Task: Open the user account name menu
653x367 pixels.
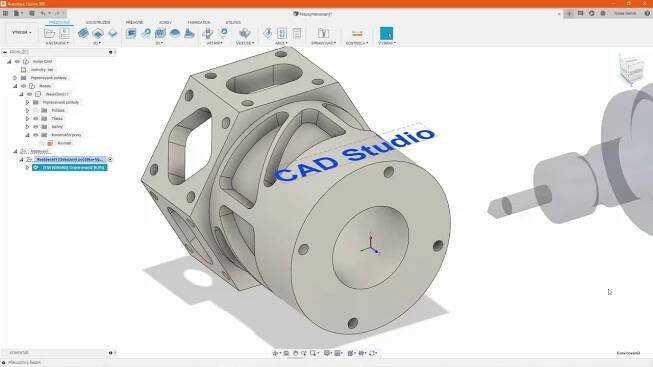Action: (x=626, y=13)
